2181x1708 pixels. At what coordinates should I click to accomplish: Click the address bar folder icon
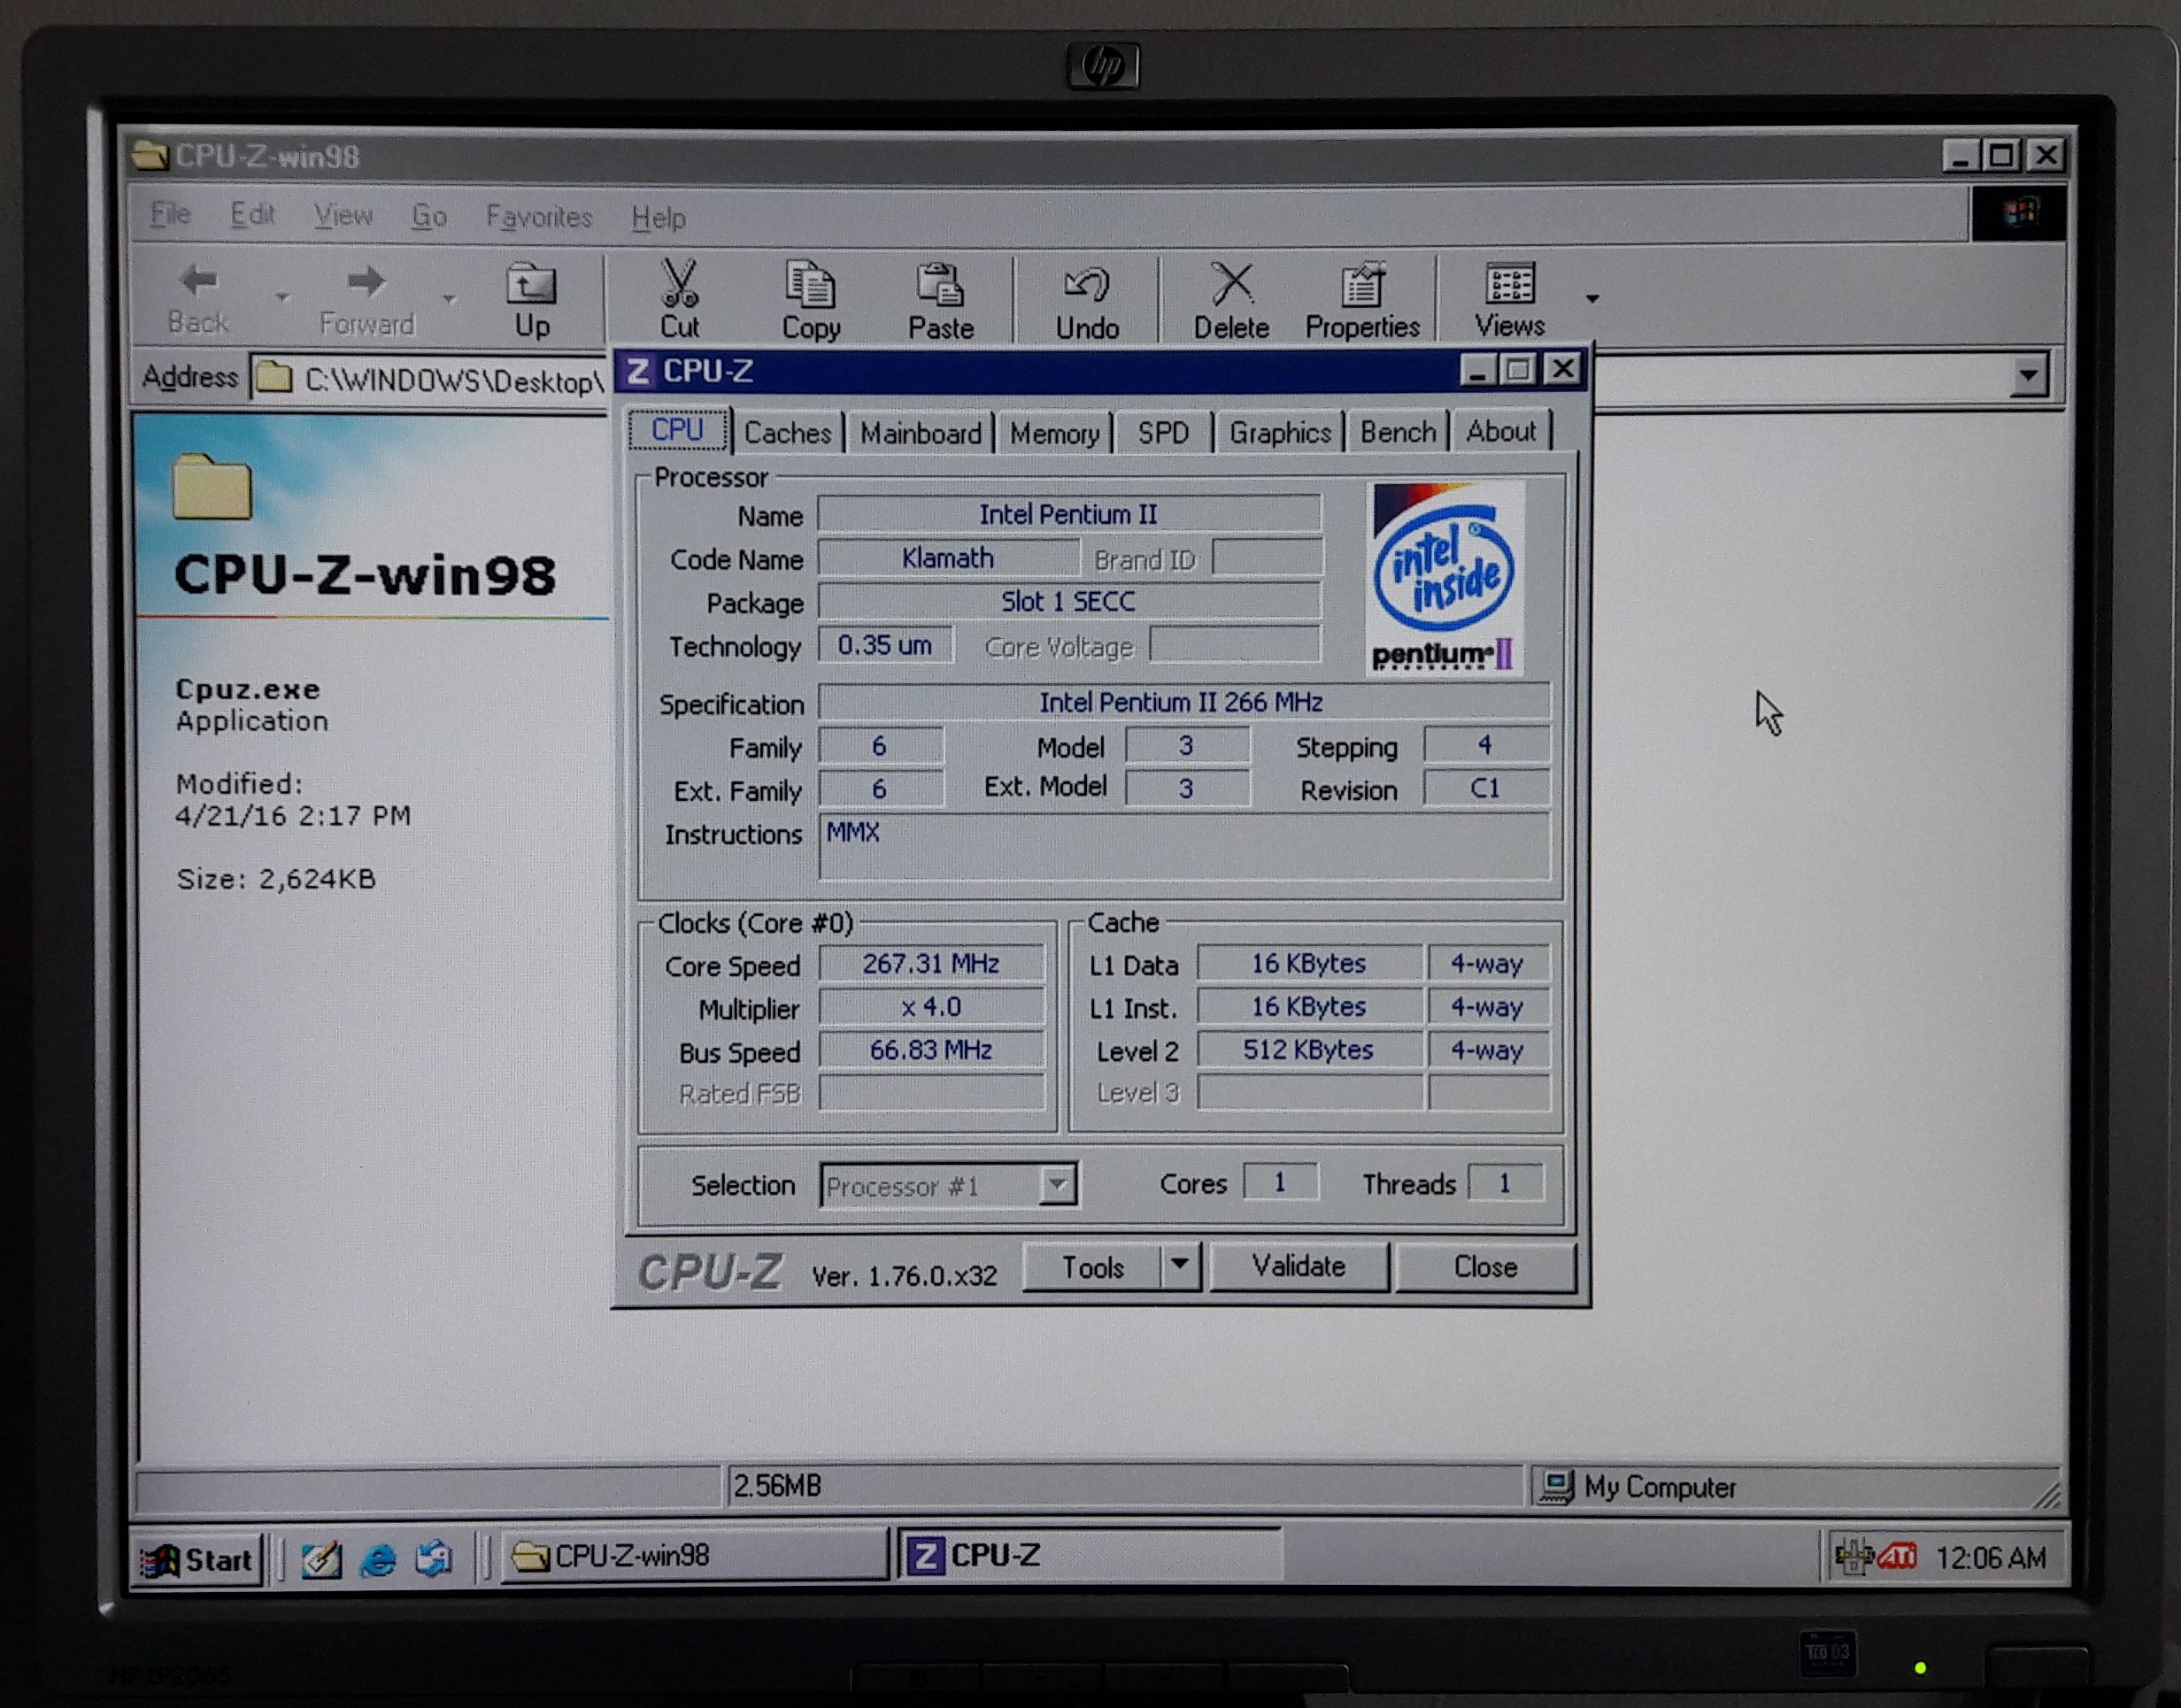click(273, 378)
